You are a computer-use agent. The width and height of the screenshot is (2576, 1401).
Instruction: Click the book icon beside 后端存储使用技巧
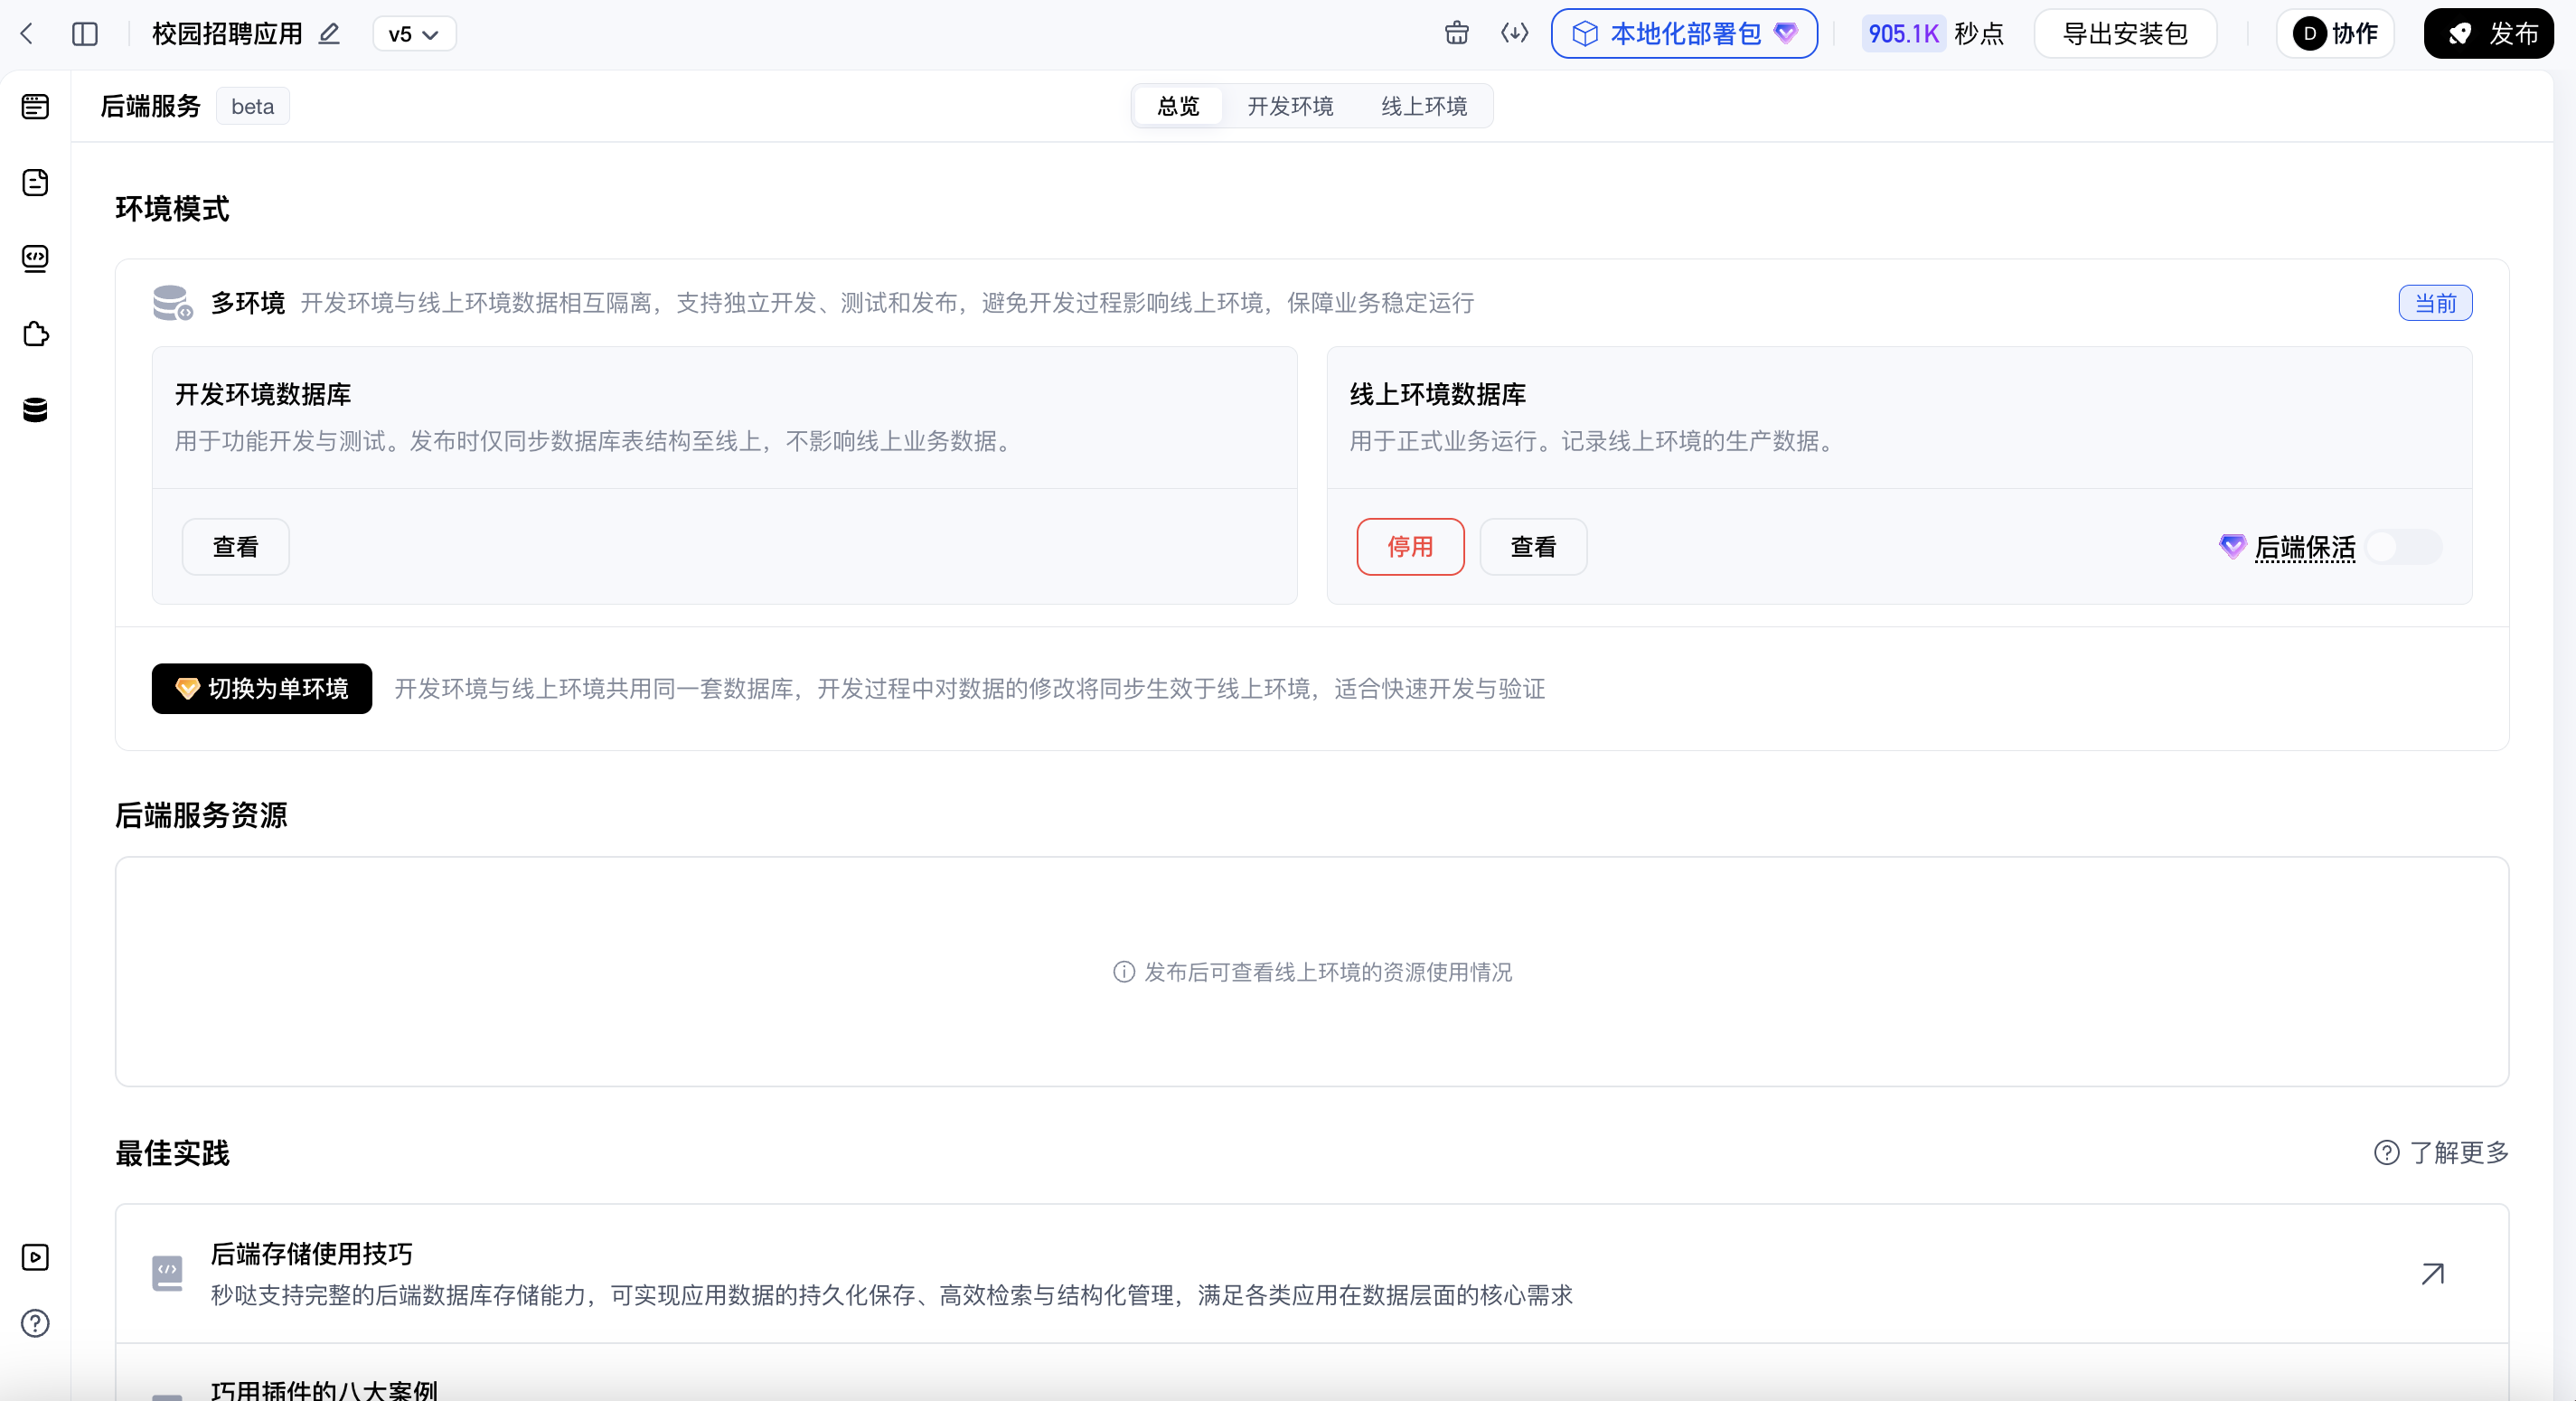coord(167,1274)
